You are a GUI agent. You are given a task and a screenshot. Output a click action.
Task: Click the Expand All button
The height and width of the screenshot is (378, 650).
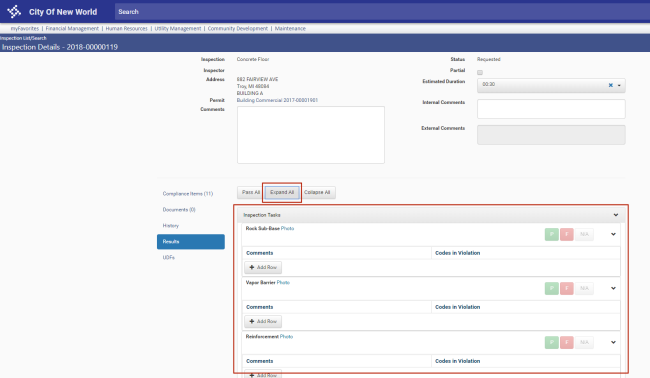click(282, 192)
